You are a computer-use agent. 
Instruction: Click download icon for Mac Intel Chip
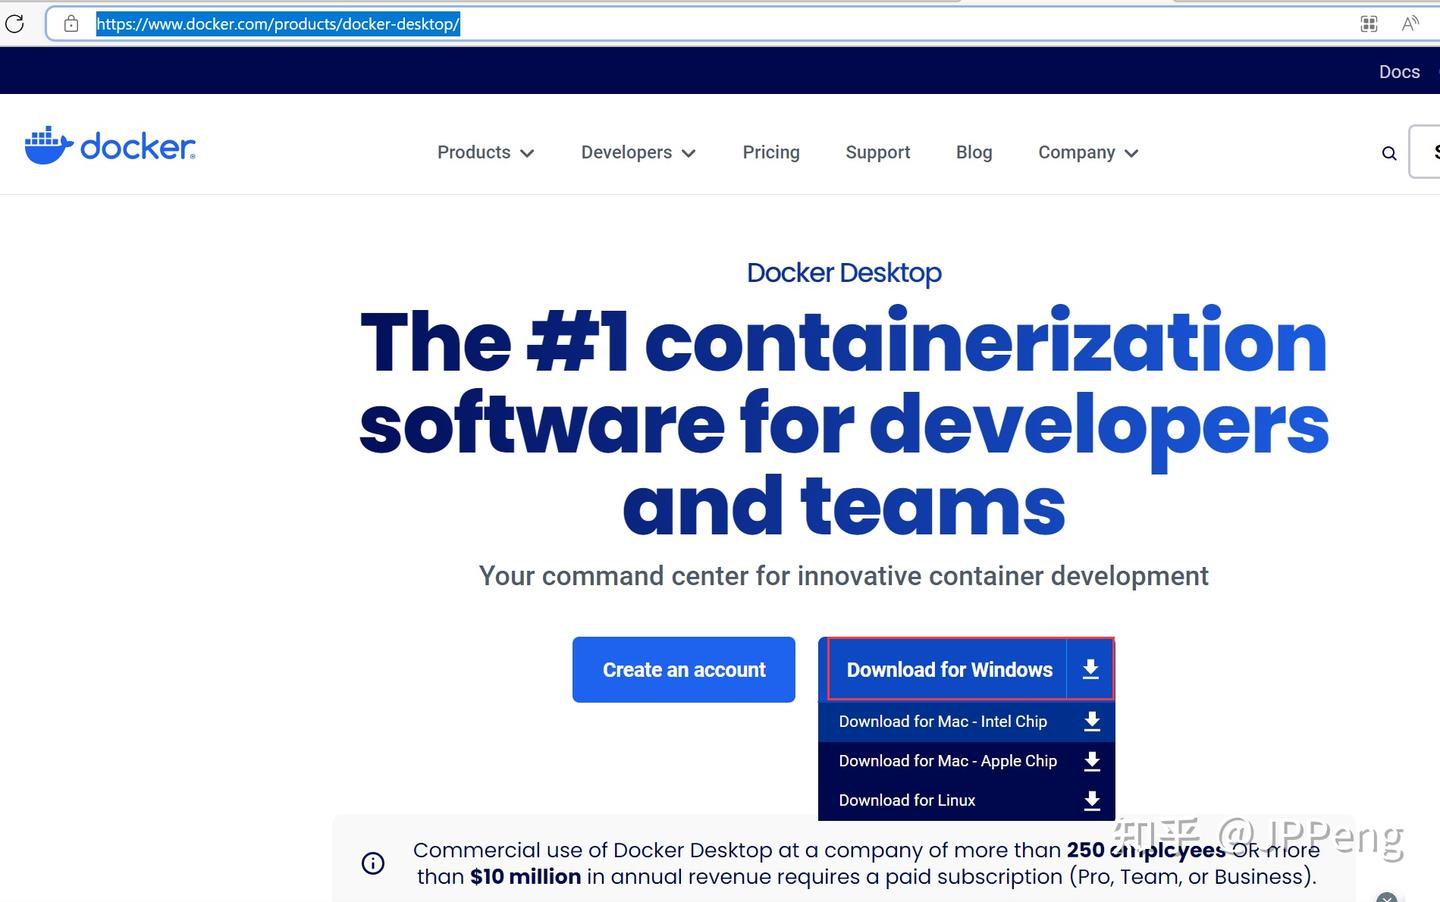[x=1092, y=721]
